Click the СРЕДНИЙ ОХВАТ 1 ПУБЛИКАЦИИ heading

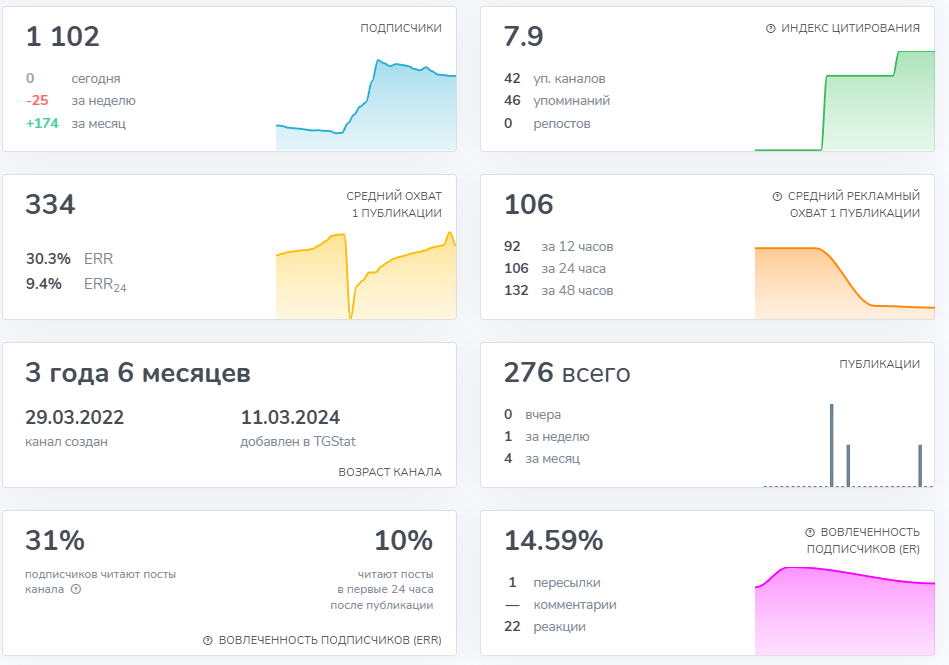[394, 205]
